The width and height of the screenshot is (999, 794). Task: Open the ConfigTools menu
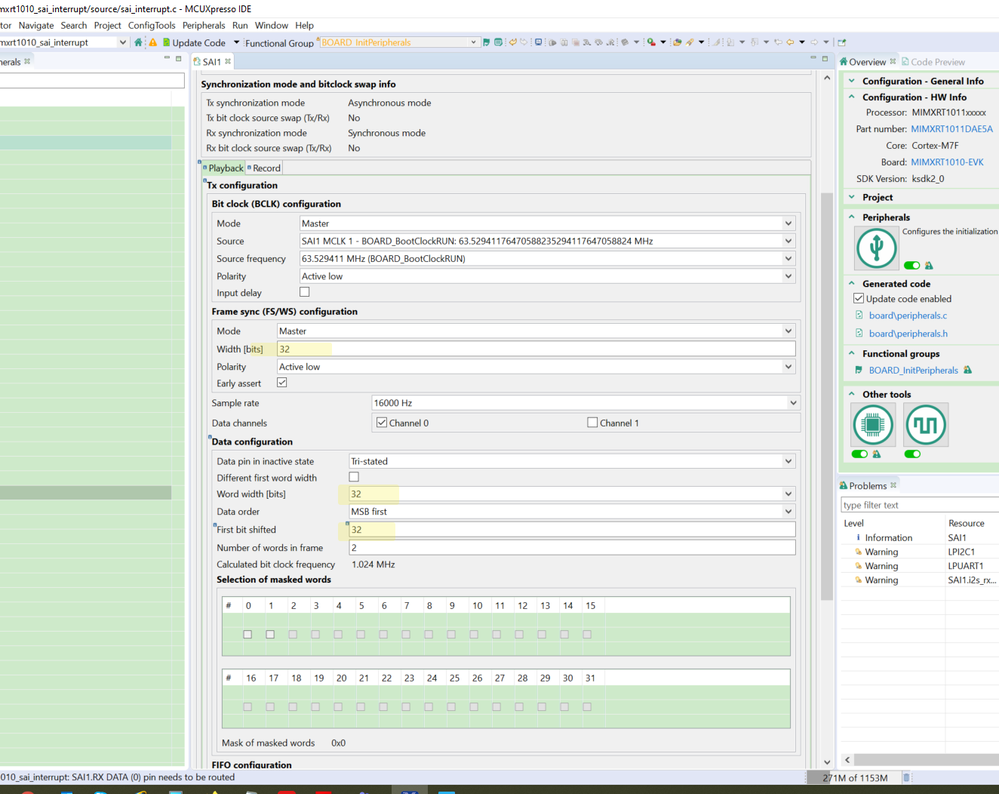point(151,25)
